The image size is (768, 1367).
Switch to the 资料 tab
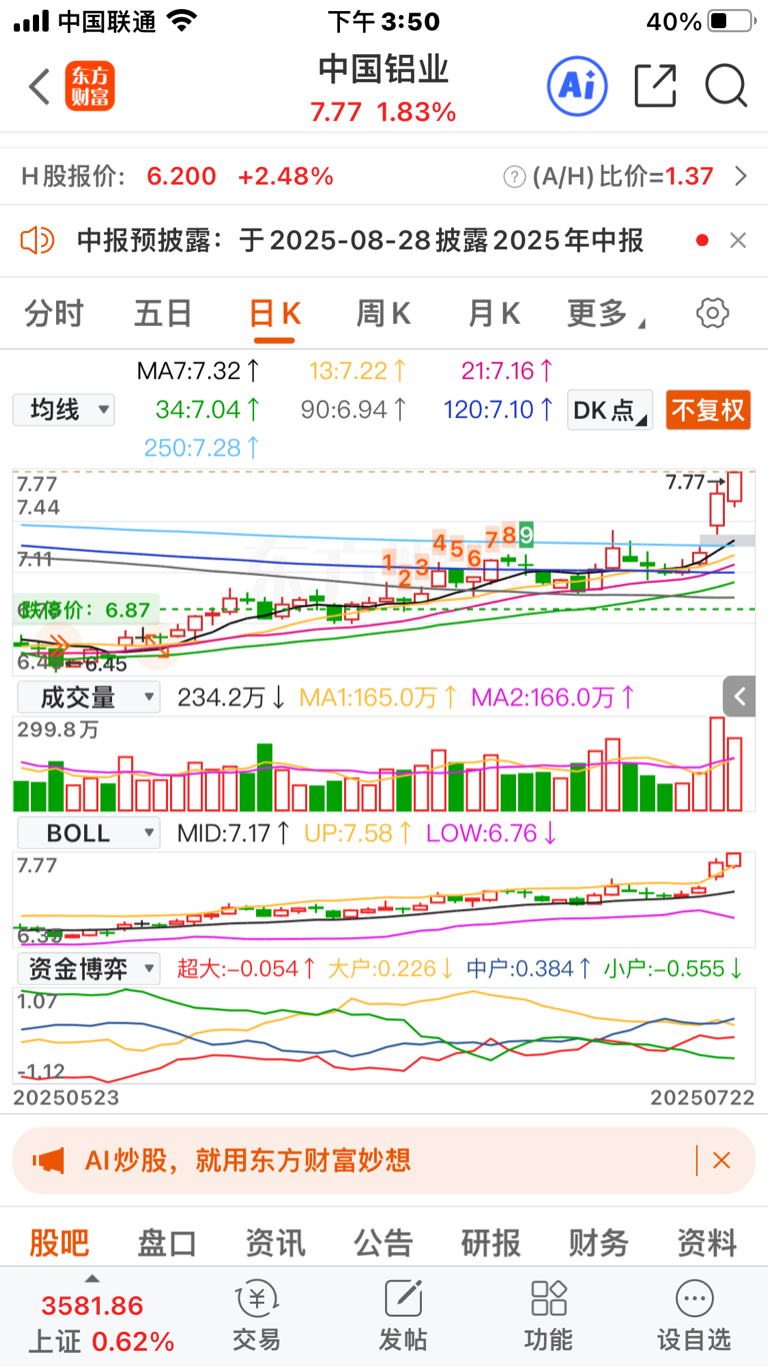[707, 1243]
